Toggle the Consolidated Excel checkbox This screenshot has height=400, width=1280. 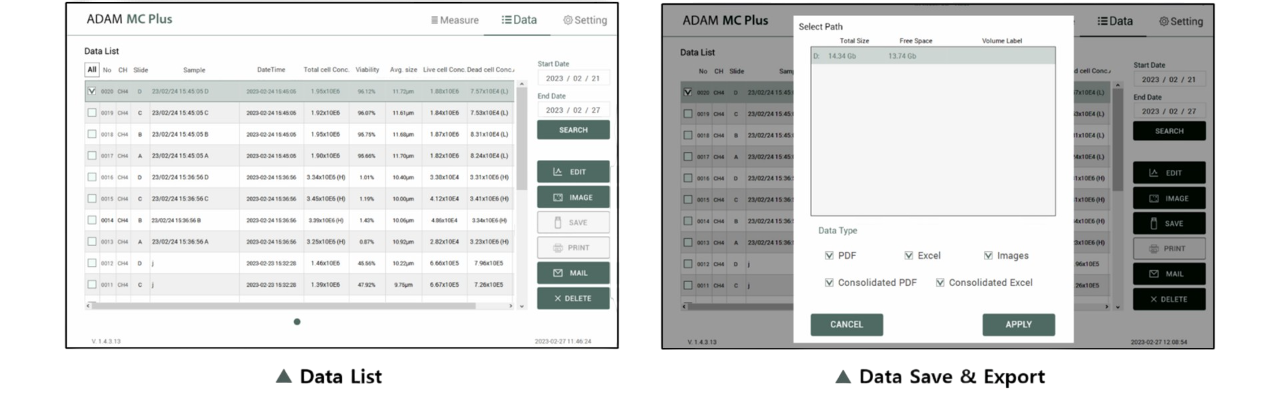pos(940,283)
